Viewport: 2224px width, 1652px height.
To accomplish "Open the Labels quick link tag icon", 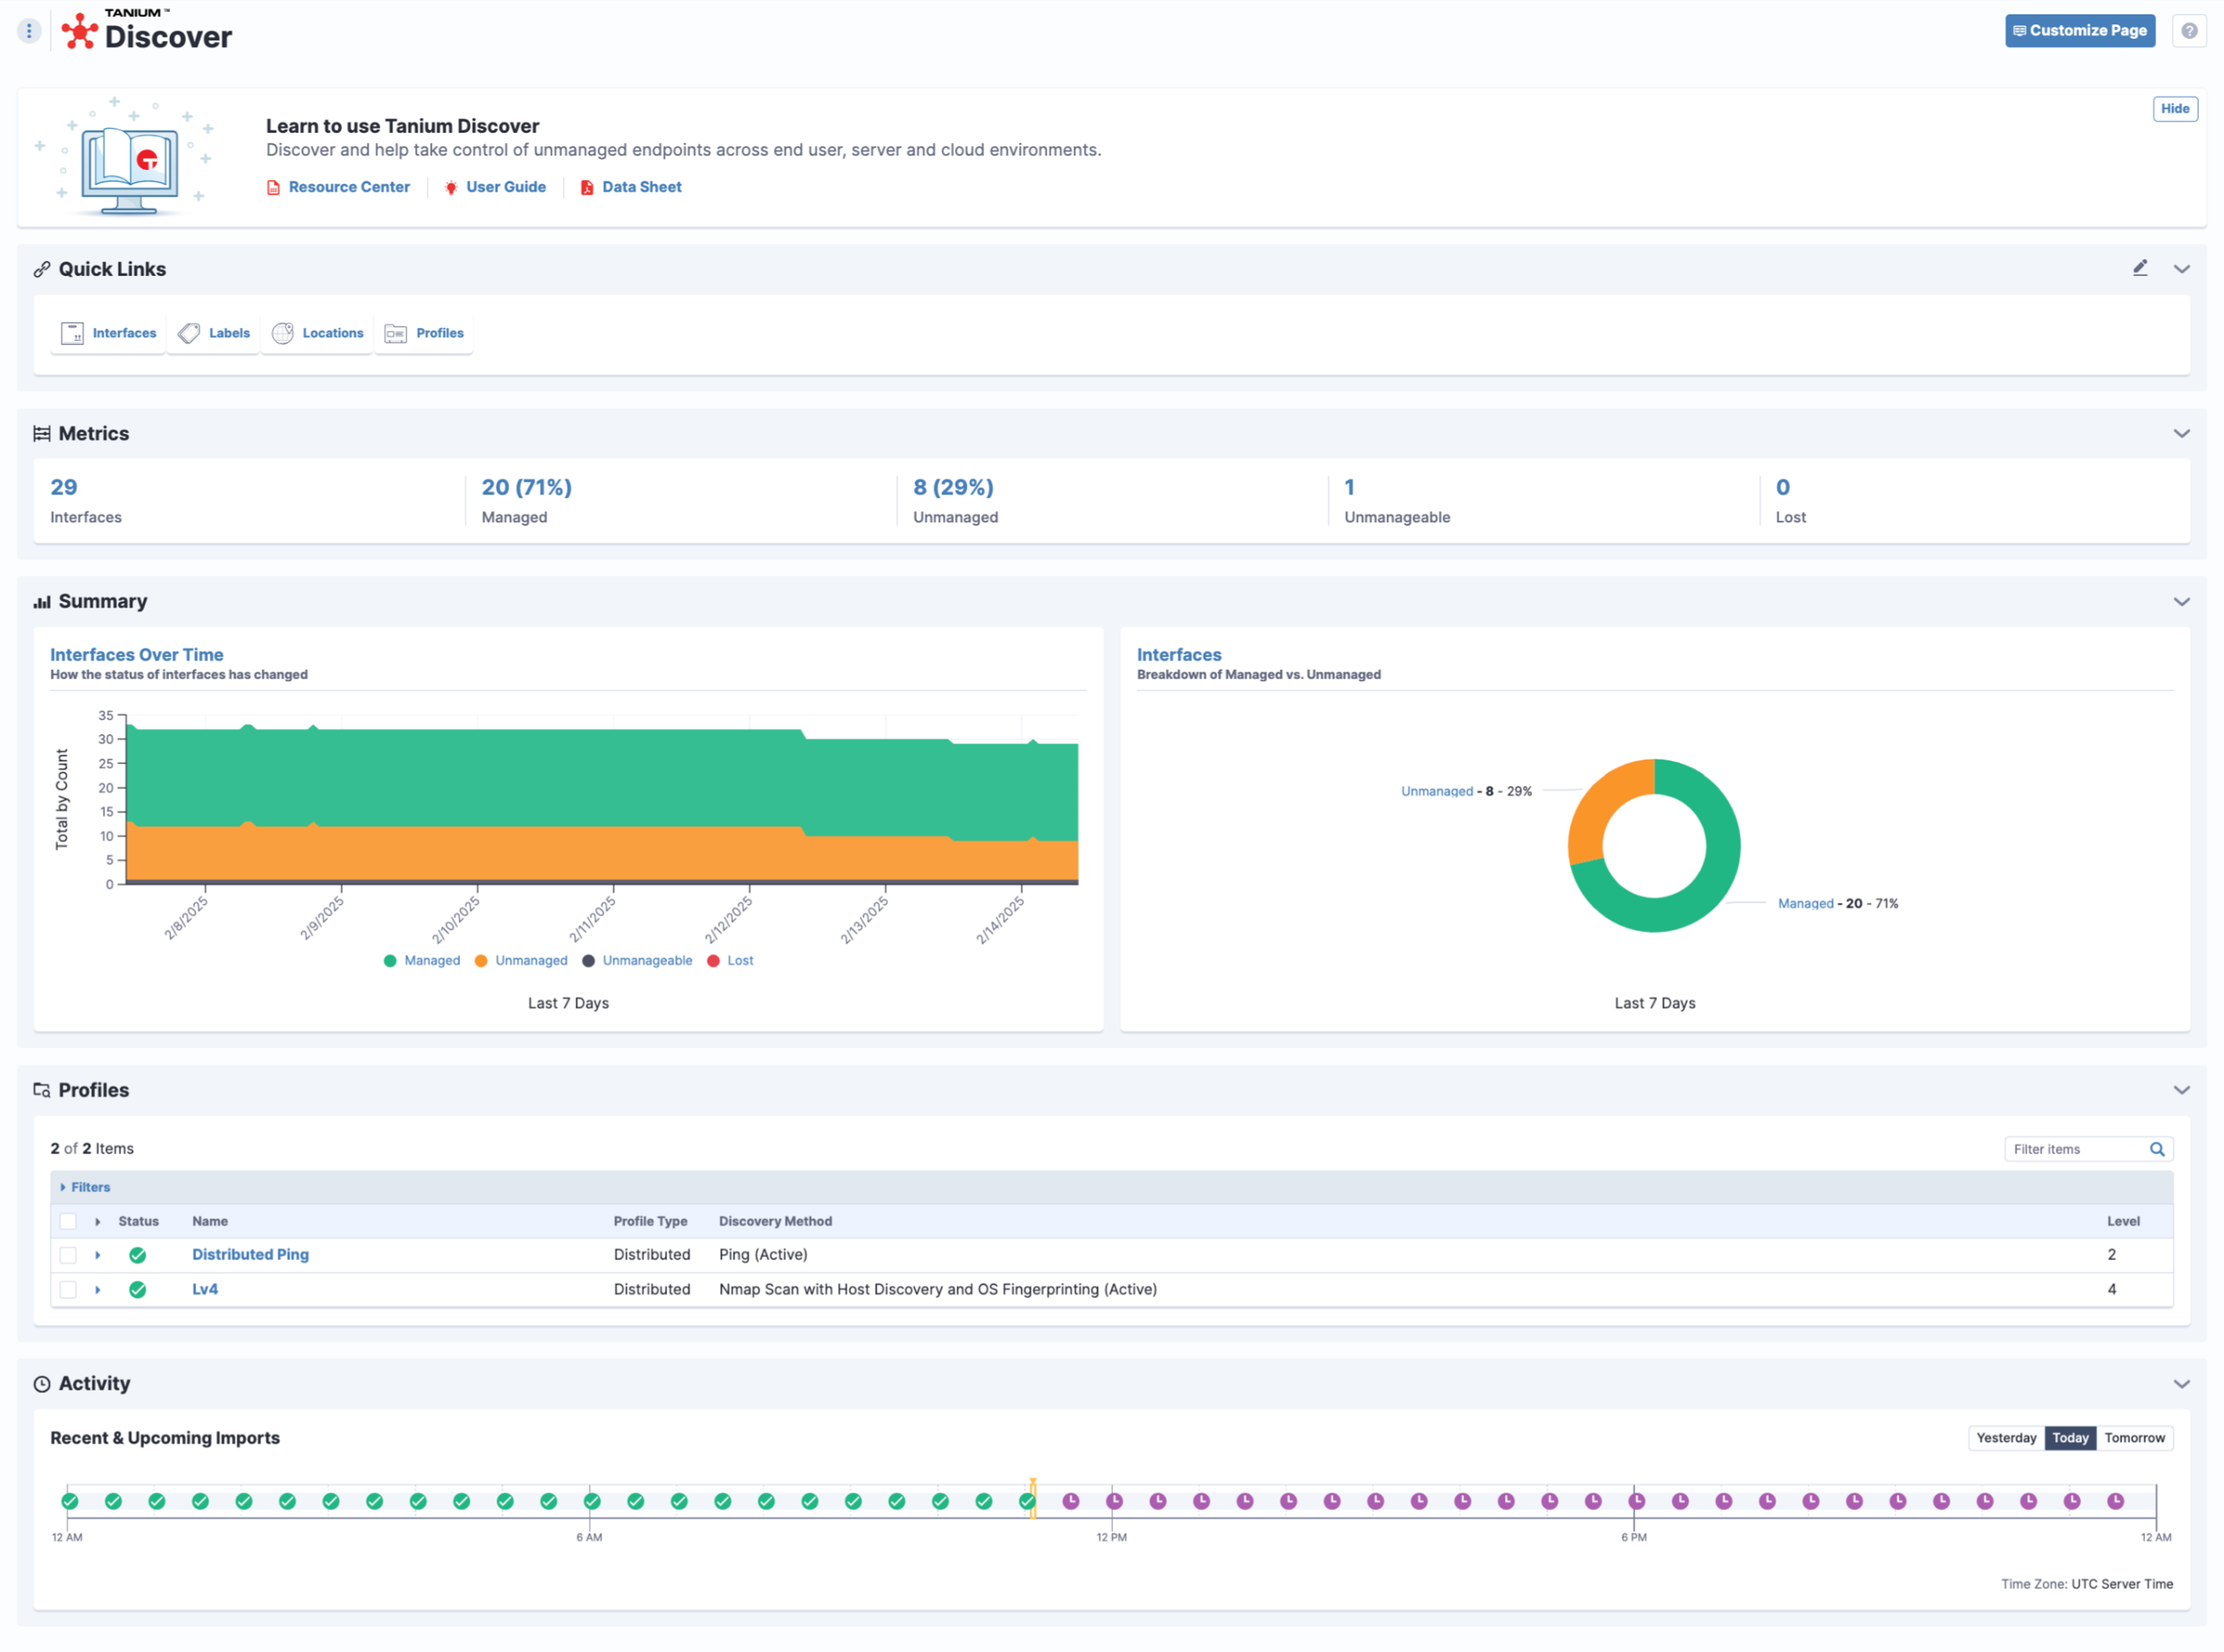I will [189, 333].
